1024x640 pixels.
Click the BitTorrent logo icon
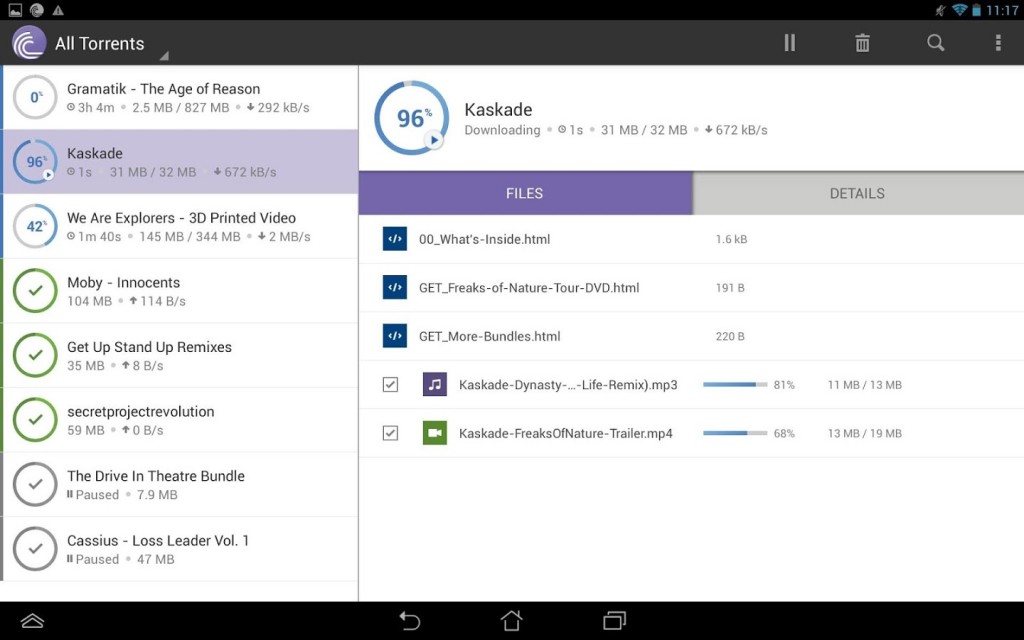(x=28, y=43)
